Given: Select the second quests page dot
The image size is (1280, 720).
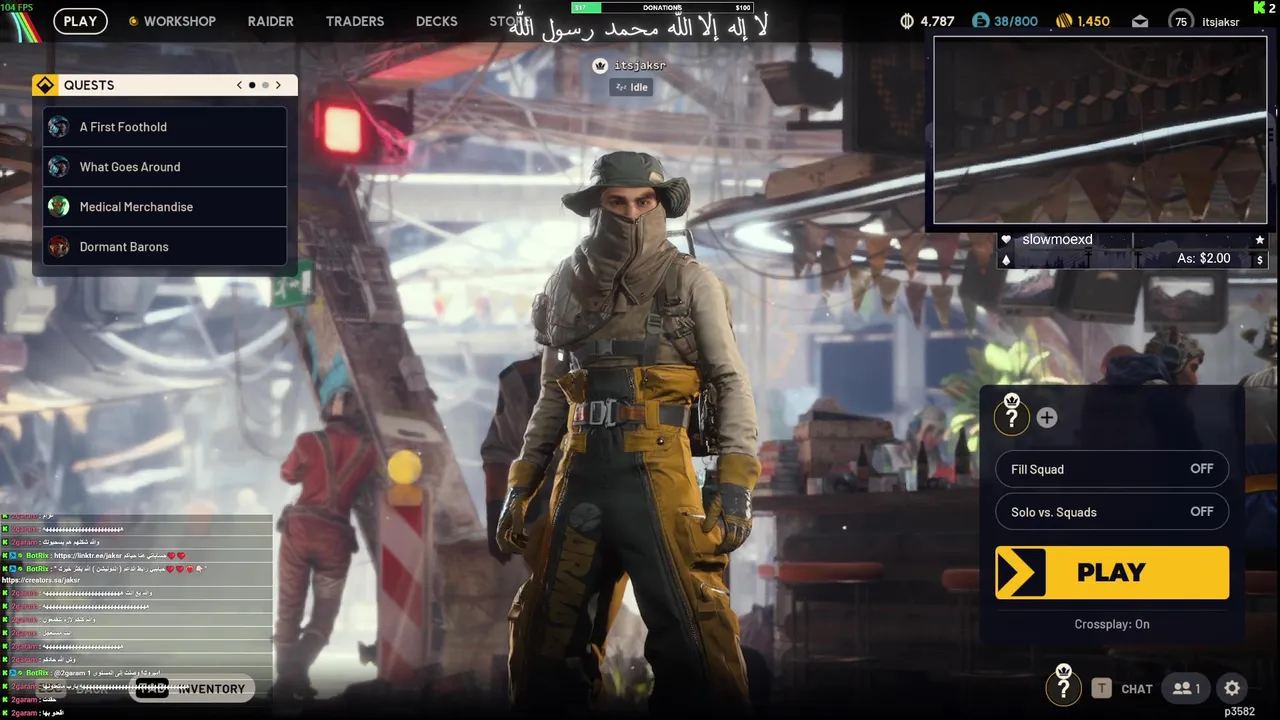Looking at the screenshot, I should [265, 85].
